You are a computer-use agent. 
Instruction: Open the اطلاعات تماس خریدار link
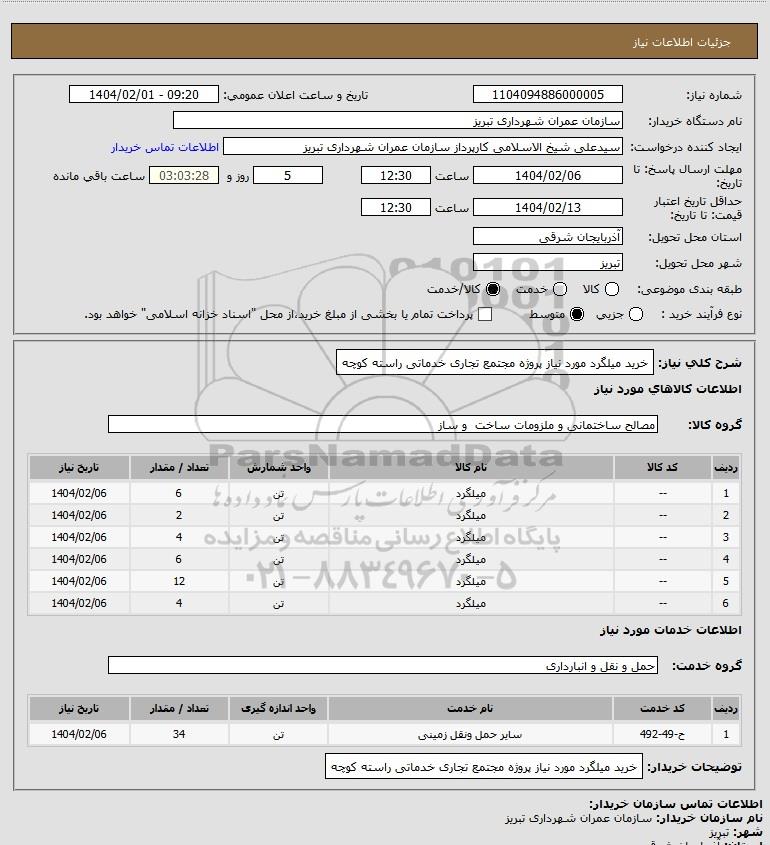pyautogui.click(x=165, y=147)
